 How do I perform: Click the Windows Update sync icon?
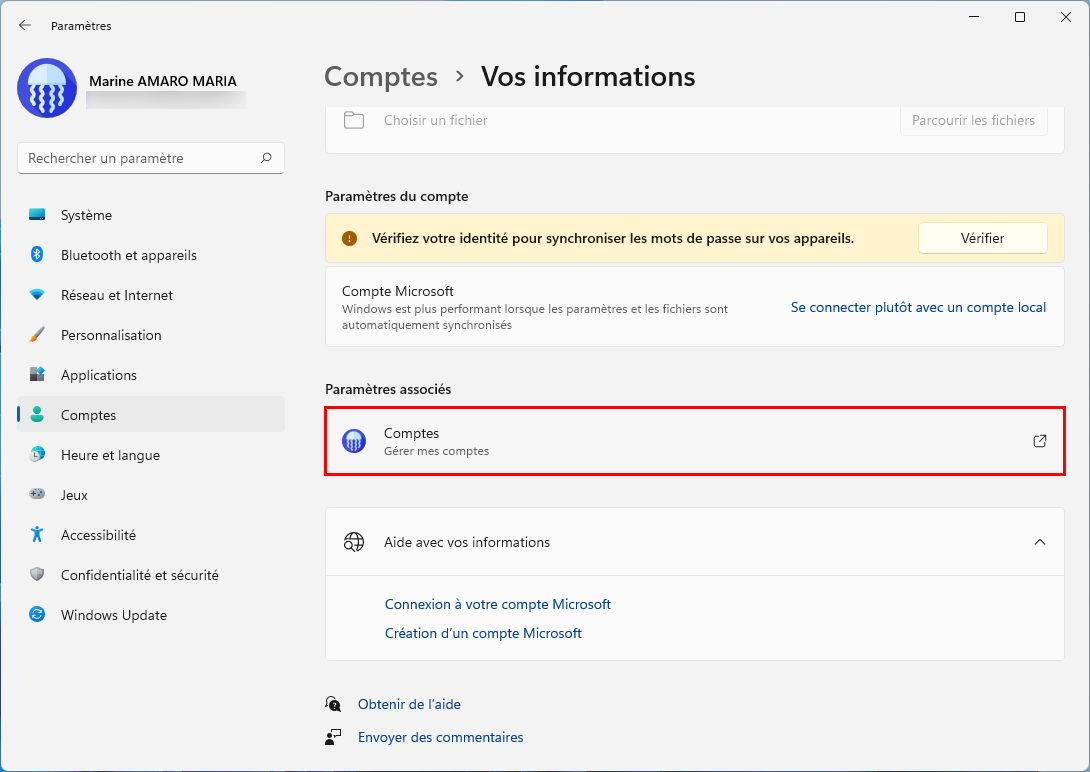tap(37, 614)
